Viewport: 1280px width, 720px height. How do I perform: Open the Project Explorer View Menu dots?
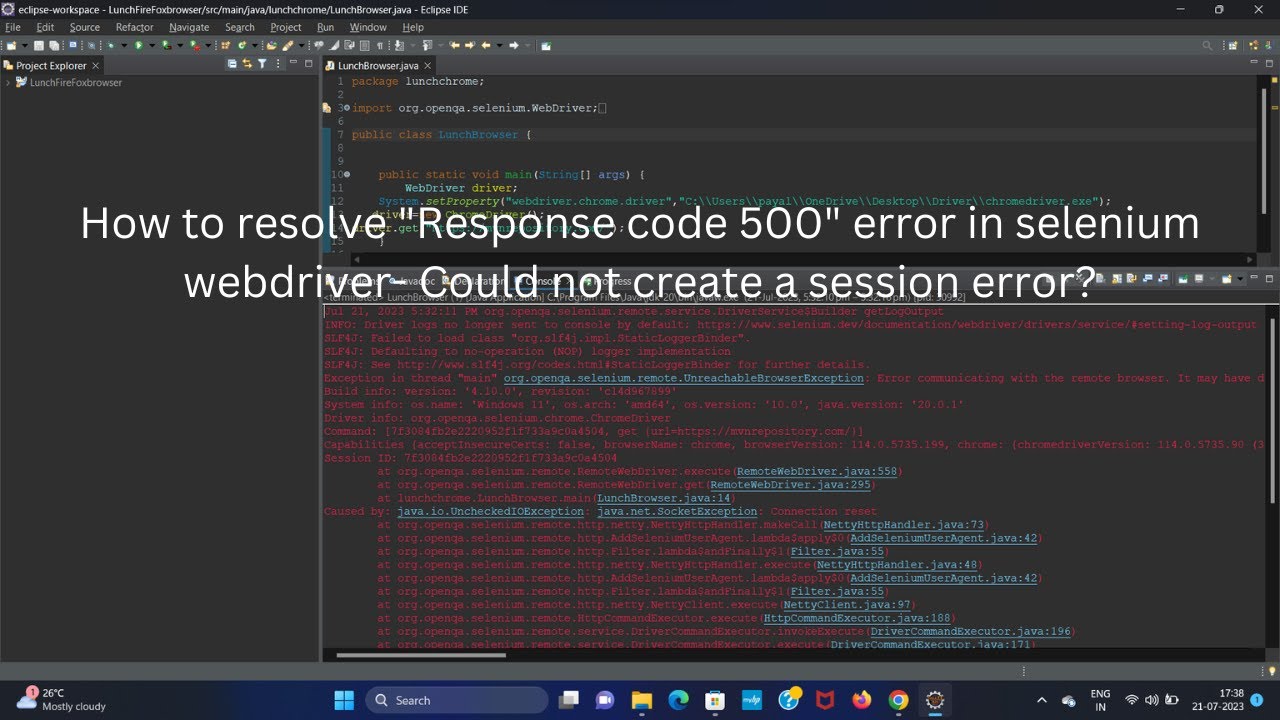click(277, 64)
